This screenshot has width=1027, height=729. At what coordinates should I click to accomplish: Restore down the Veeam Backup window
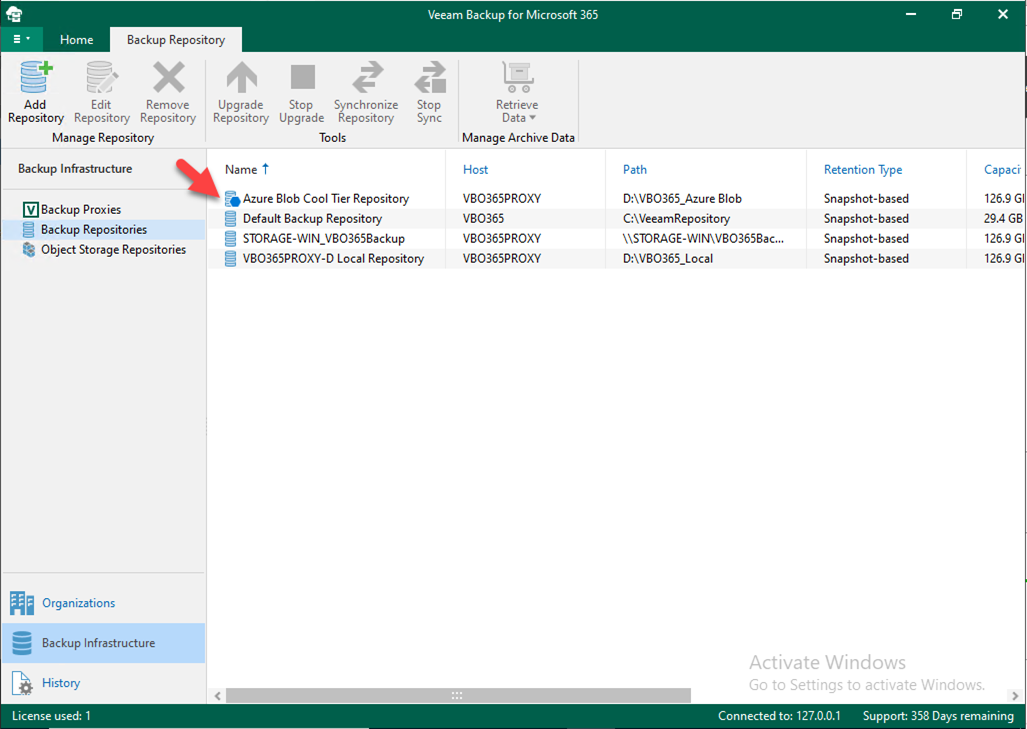(x=957, y=14)
